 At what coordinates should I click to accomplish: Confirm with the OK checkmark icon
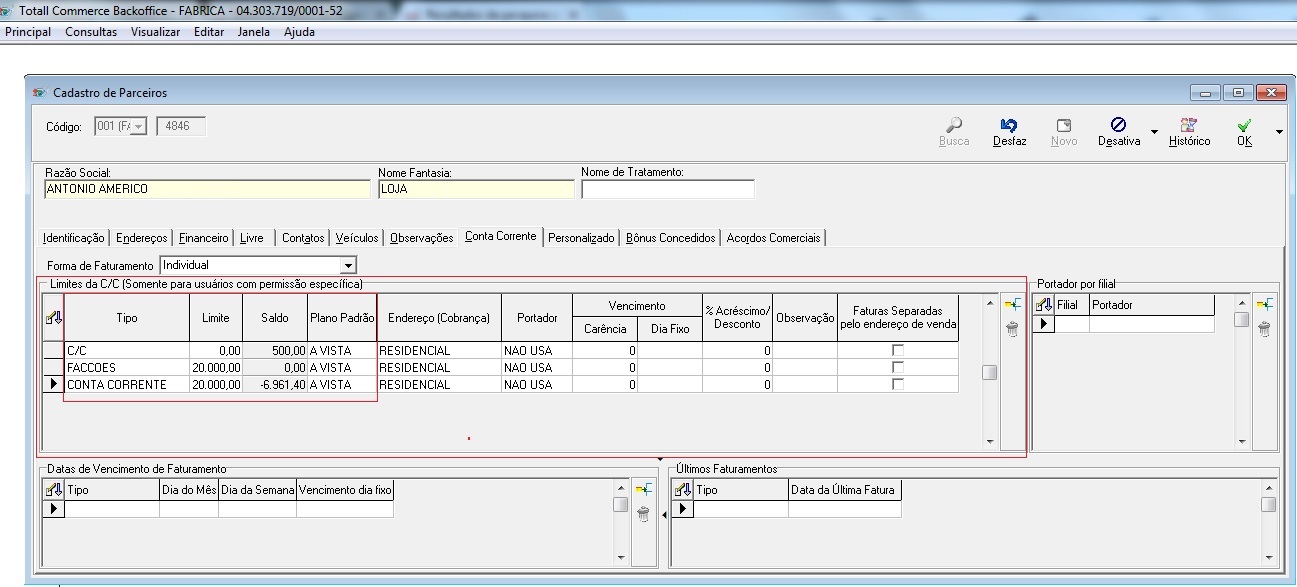click(1244, 125)
